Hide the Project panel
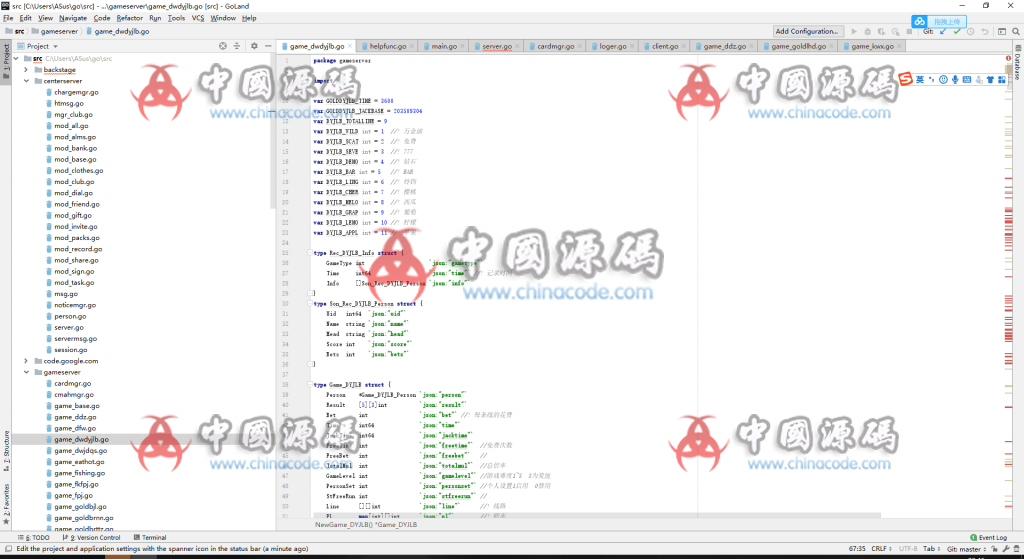The height and width of the screenshot is (559, 1024). coord(266,46)
